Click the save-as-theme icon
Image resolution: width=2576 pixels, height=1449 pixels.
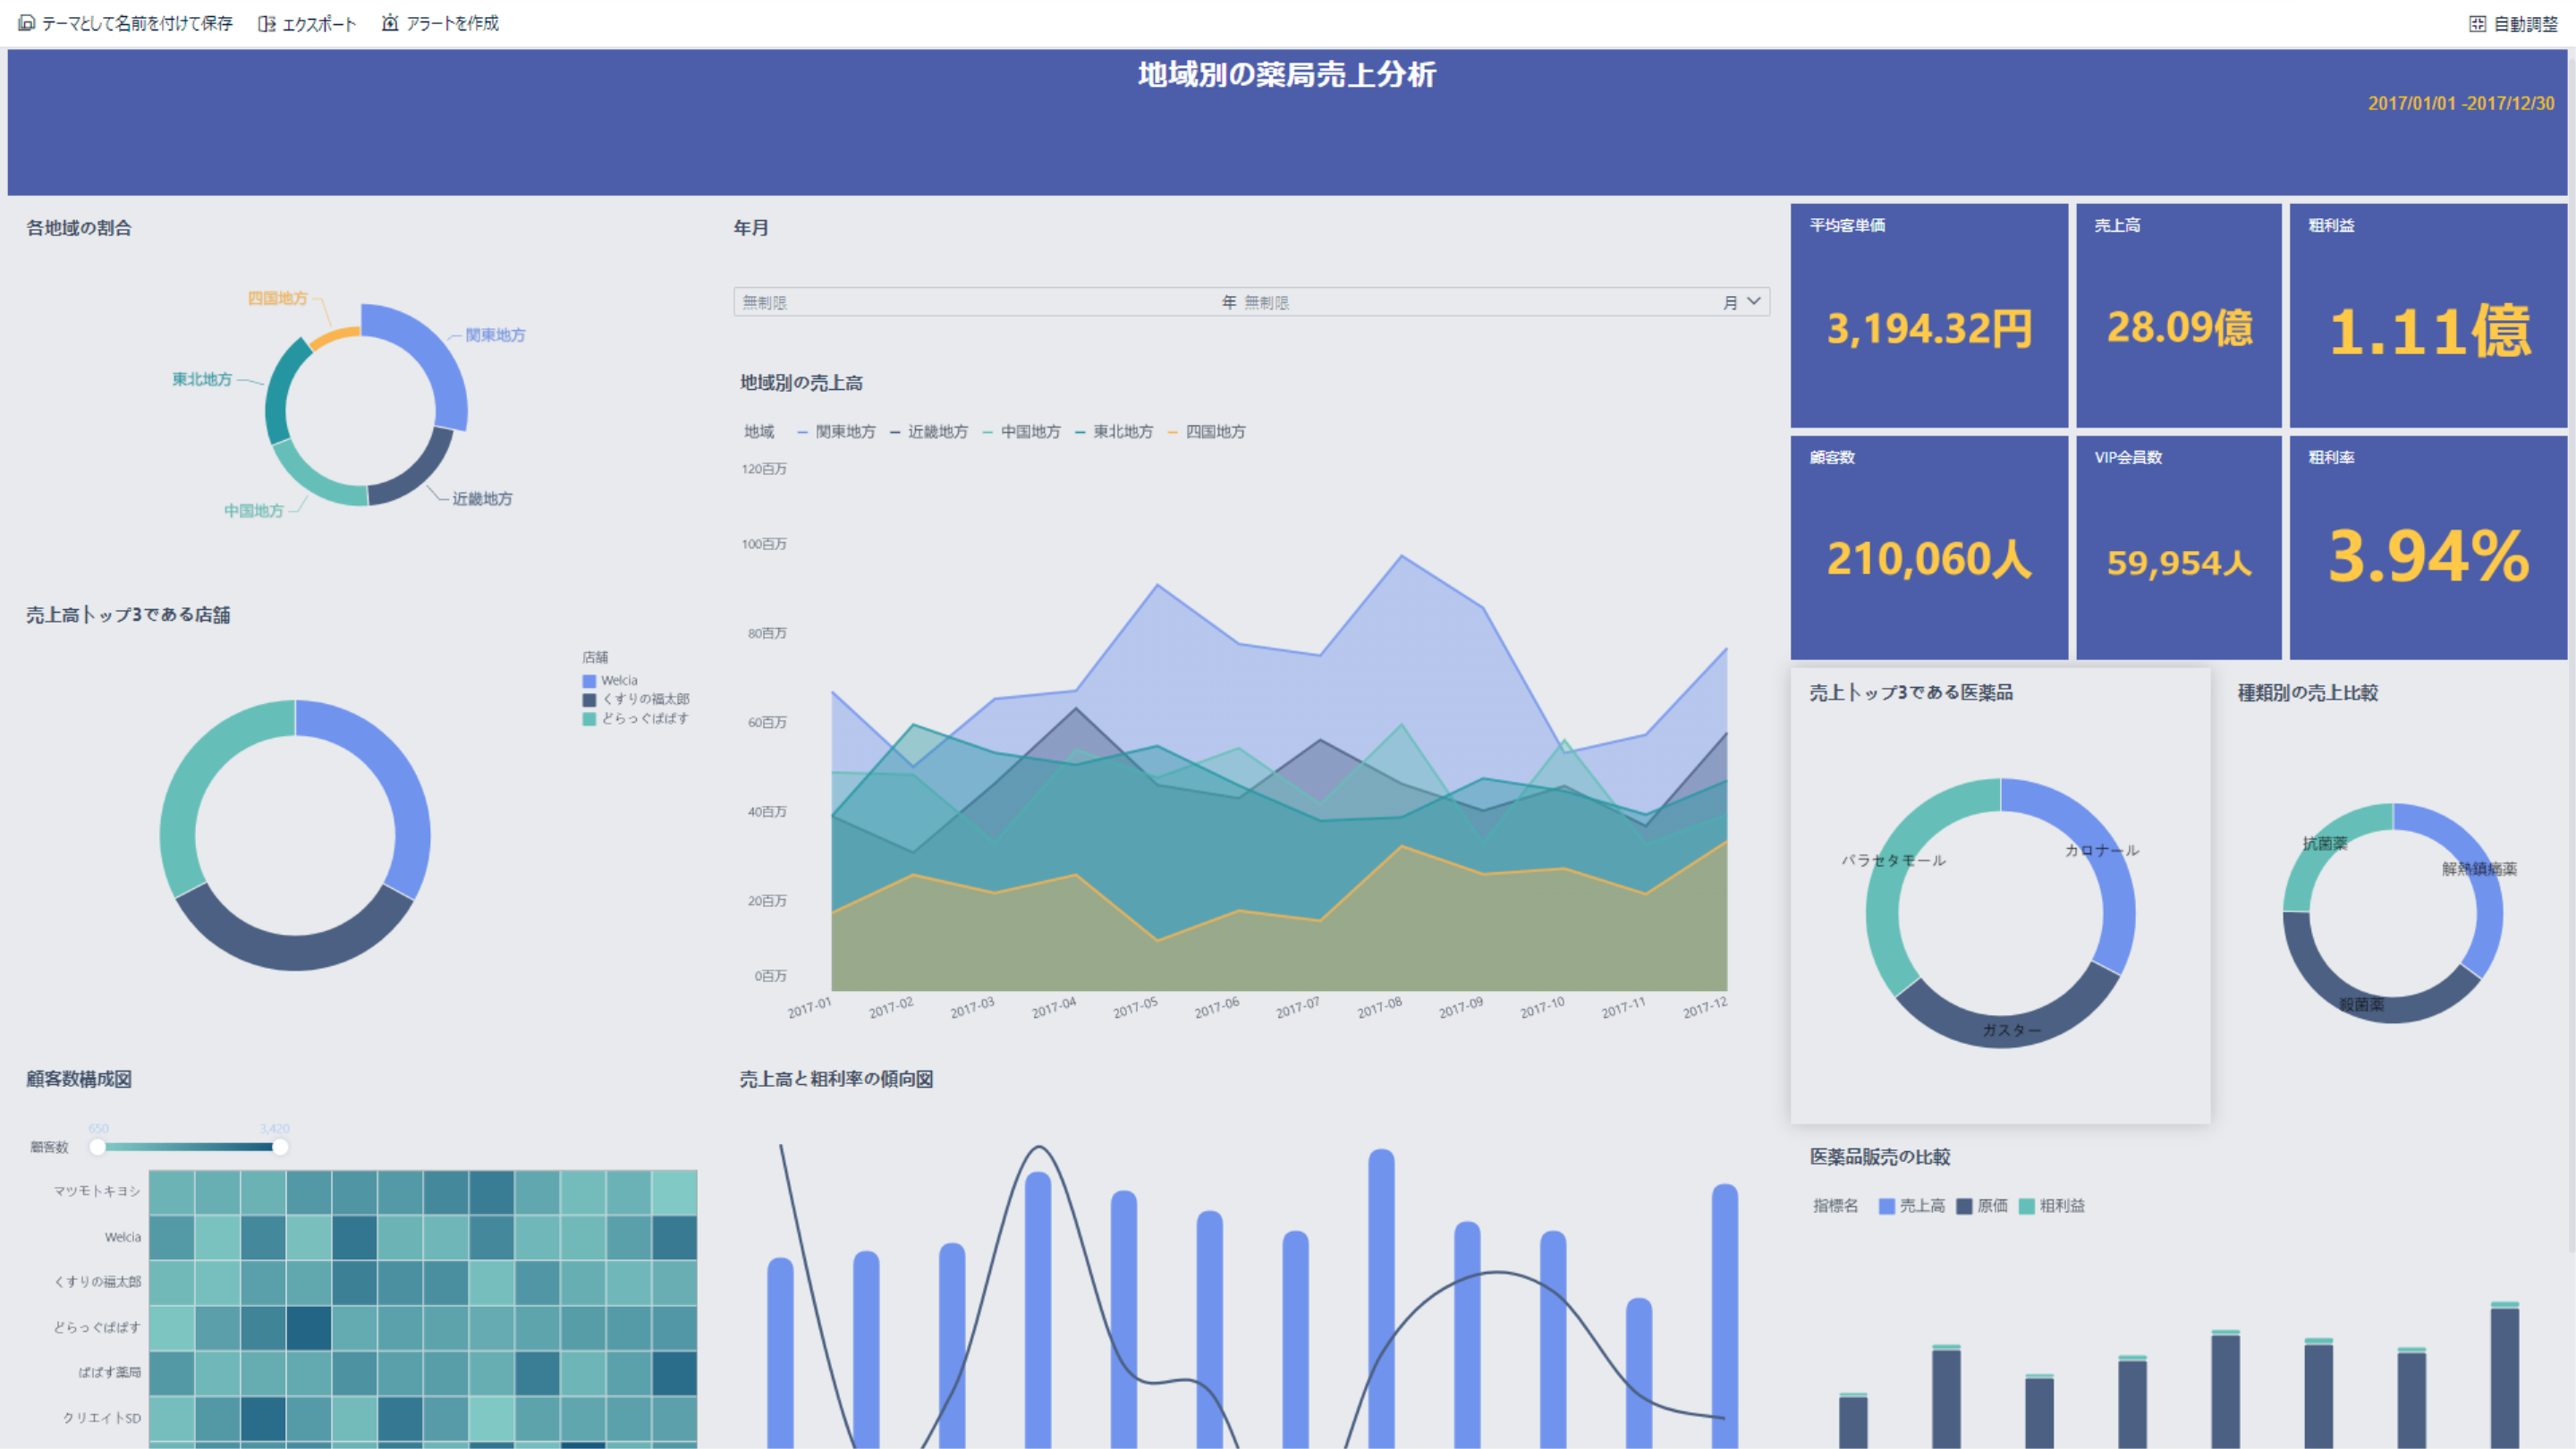pos(27,23)
